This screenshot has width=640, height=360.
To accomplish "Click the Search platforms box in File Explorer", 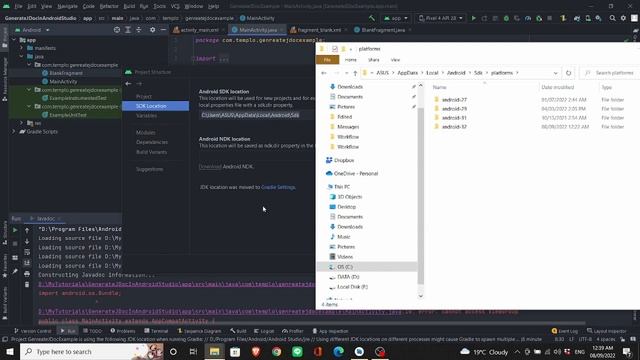I will (x=611, y=73).
